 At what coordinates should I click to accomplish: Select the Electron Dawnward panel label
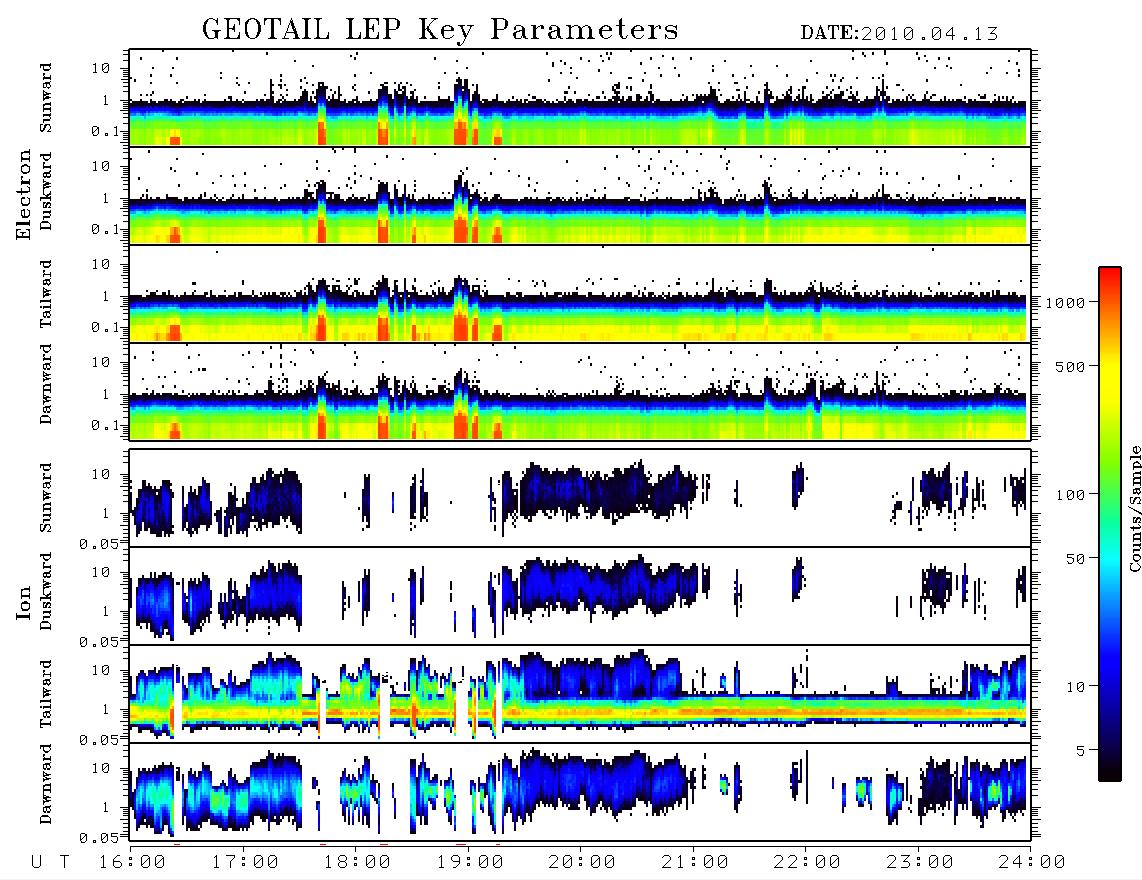pos(46,384)
